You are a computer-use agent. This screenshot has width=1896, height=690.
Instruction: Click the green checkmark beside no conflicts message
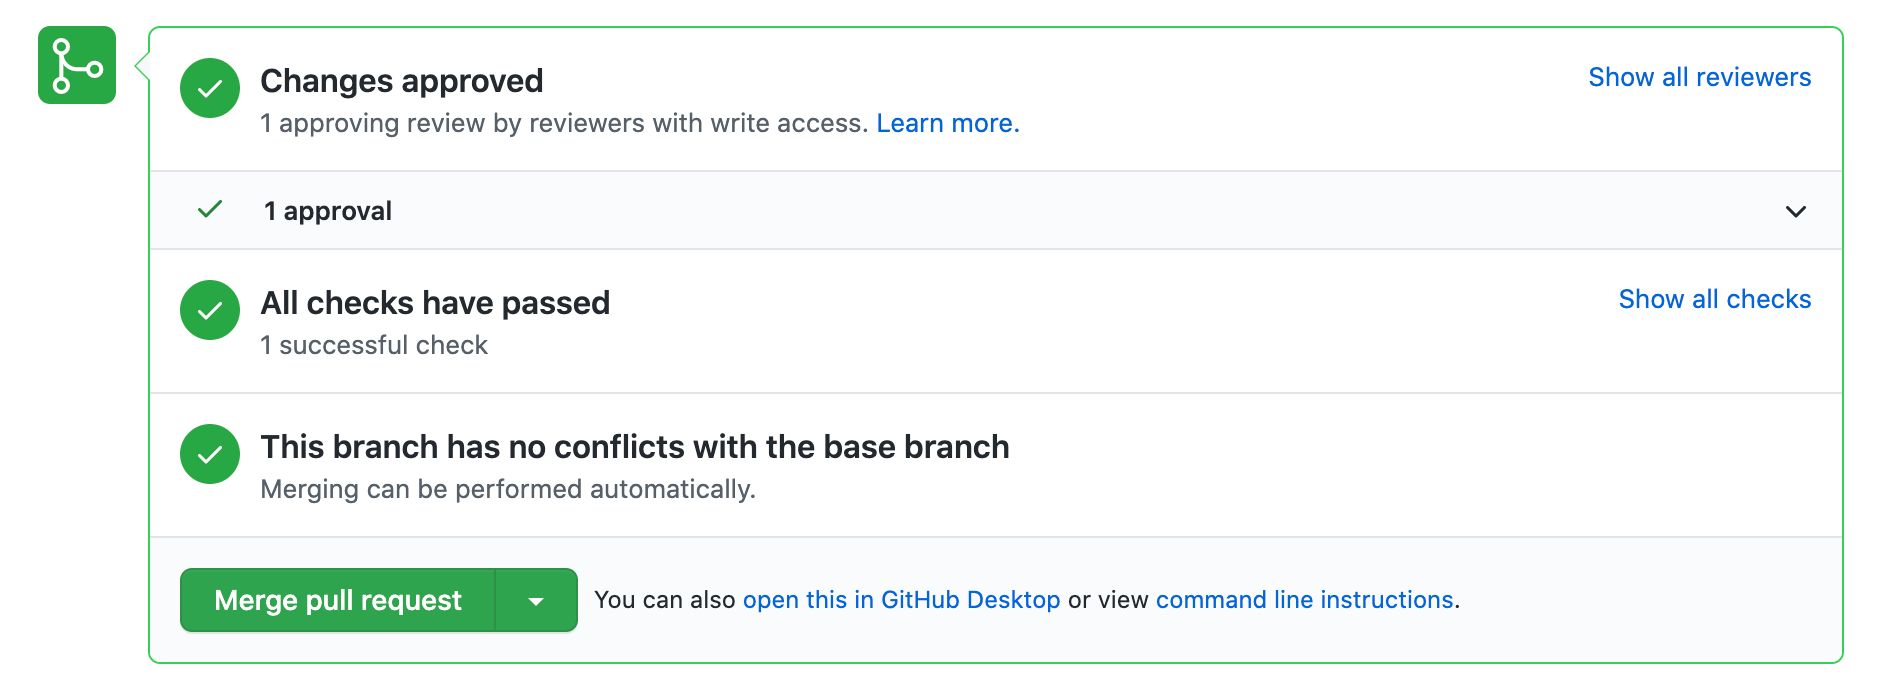[210, 454]
